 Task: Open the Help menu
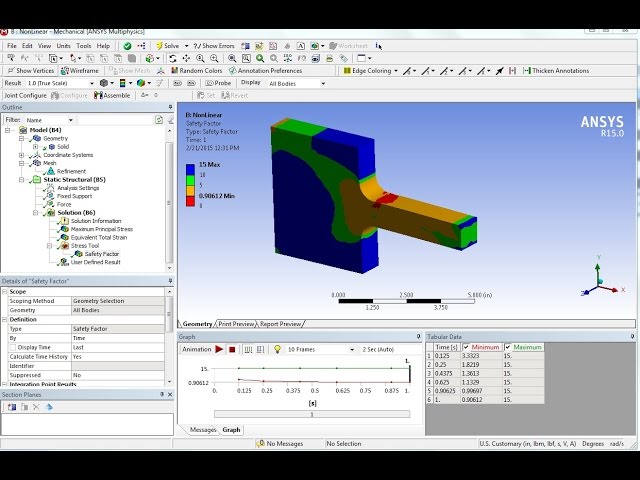click(x=103, y=46)
